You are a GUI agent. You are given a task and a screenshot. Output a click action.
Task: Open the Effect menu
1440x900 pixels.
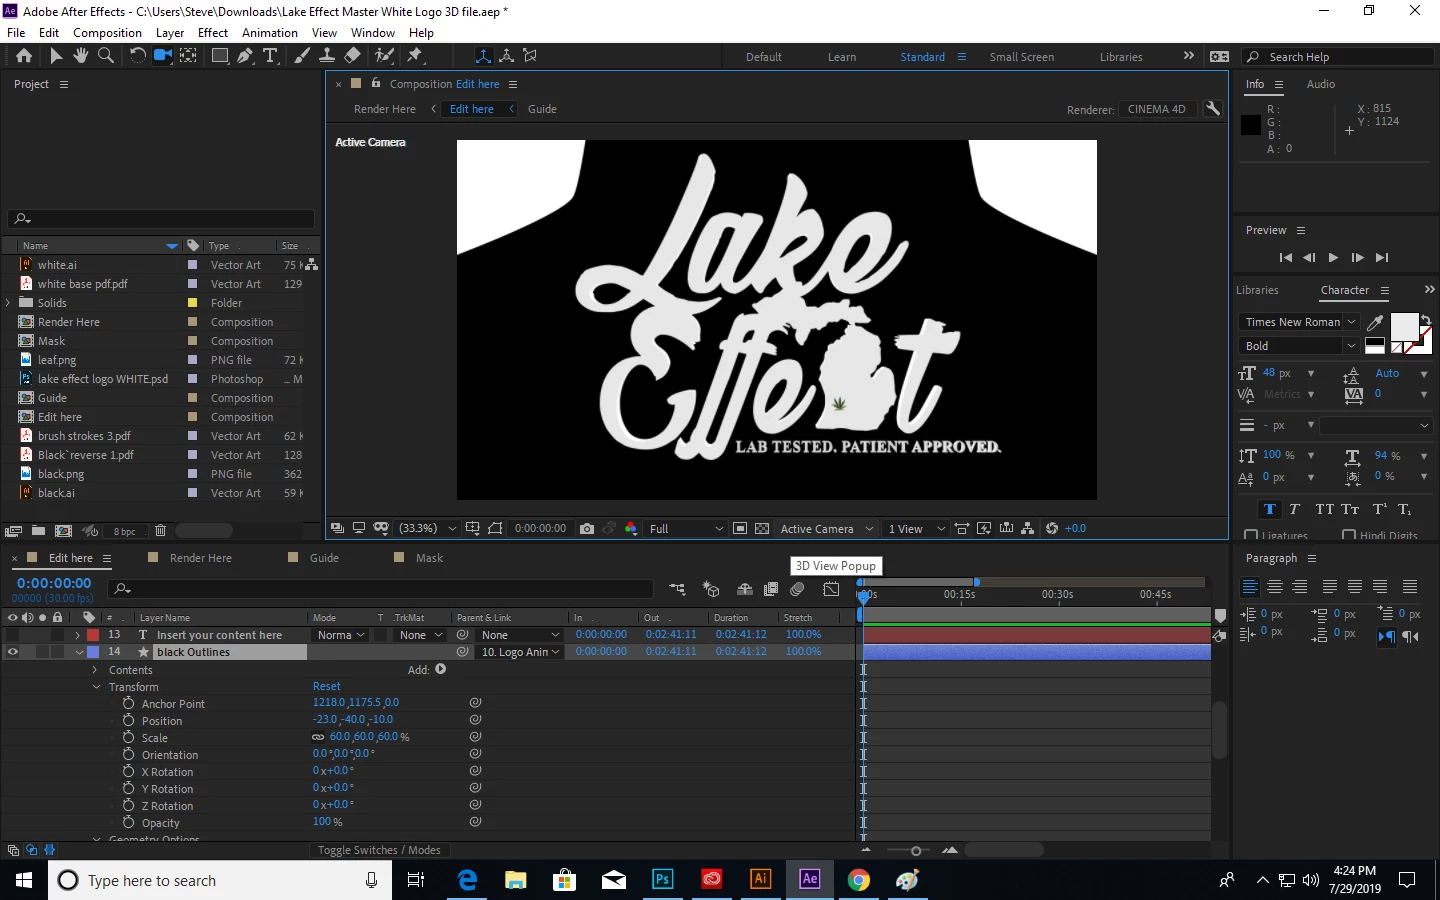[x=213, y=33]
